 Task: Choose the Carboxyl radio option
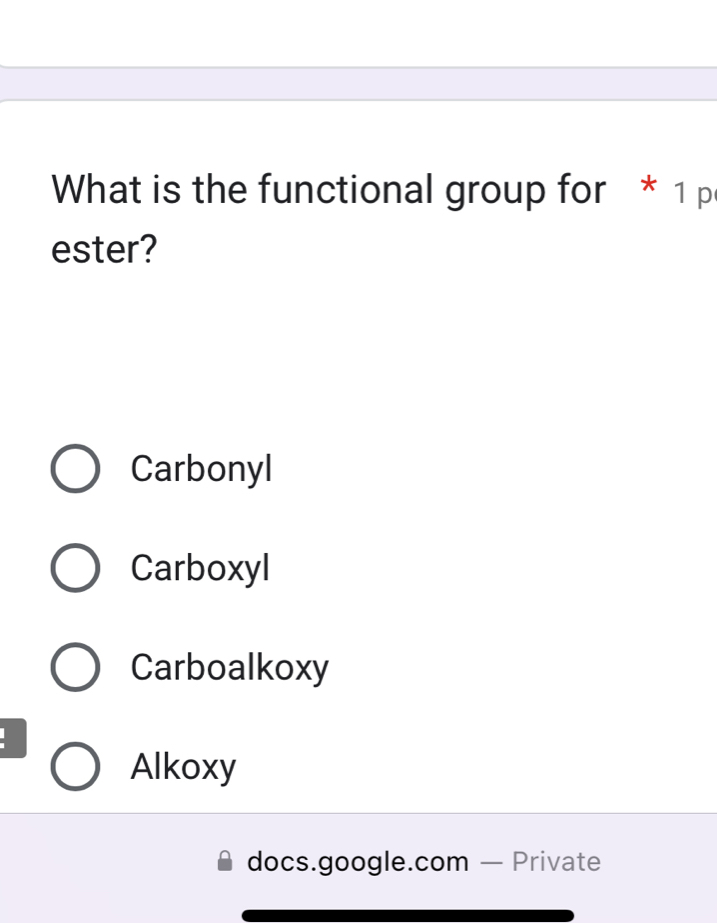tap(75, 568)
